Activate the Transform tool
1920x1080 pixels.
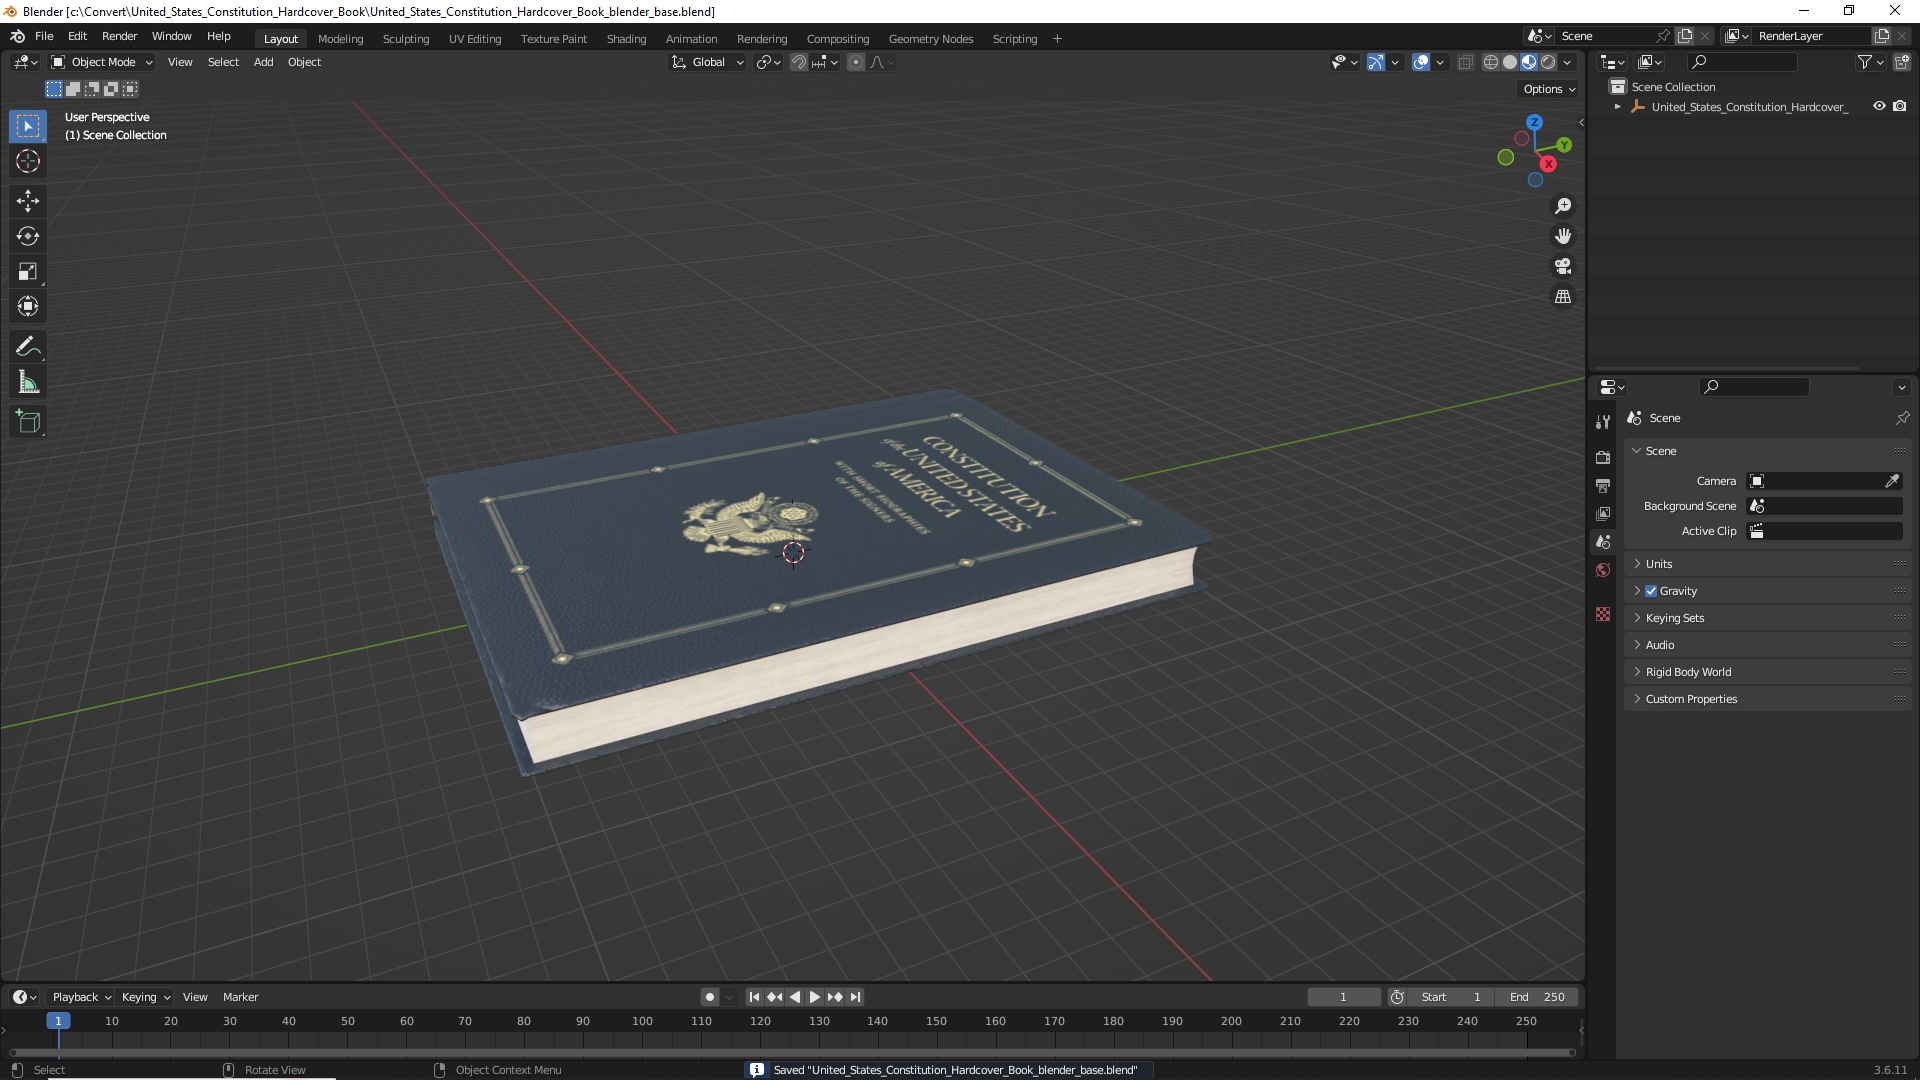click(28, 307)
